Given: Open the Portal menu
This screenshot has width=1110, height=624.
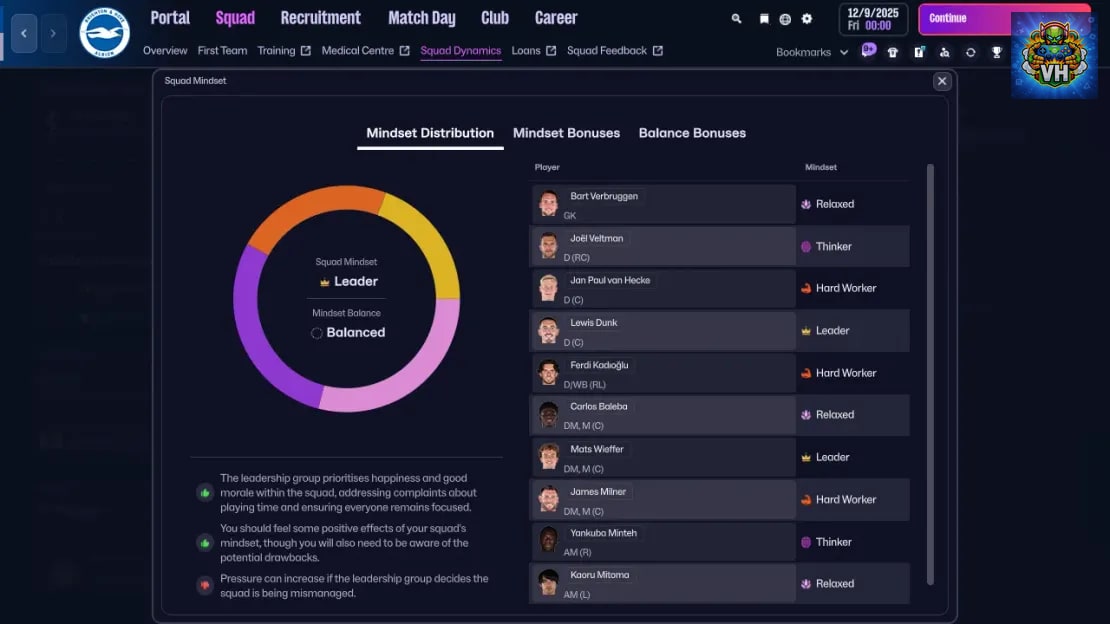Looking at the screenshot, I should (x=170, y=18).
